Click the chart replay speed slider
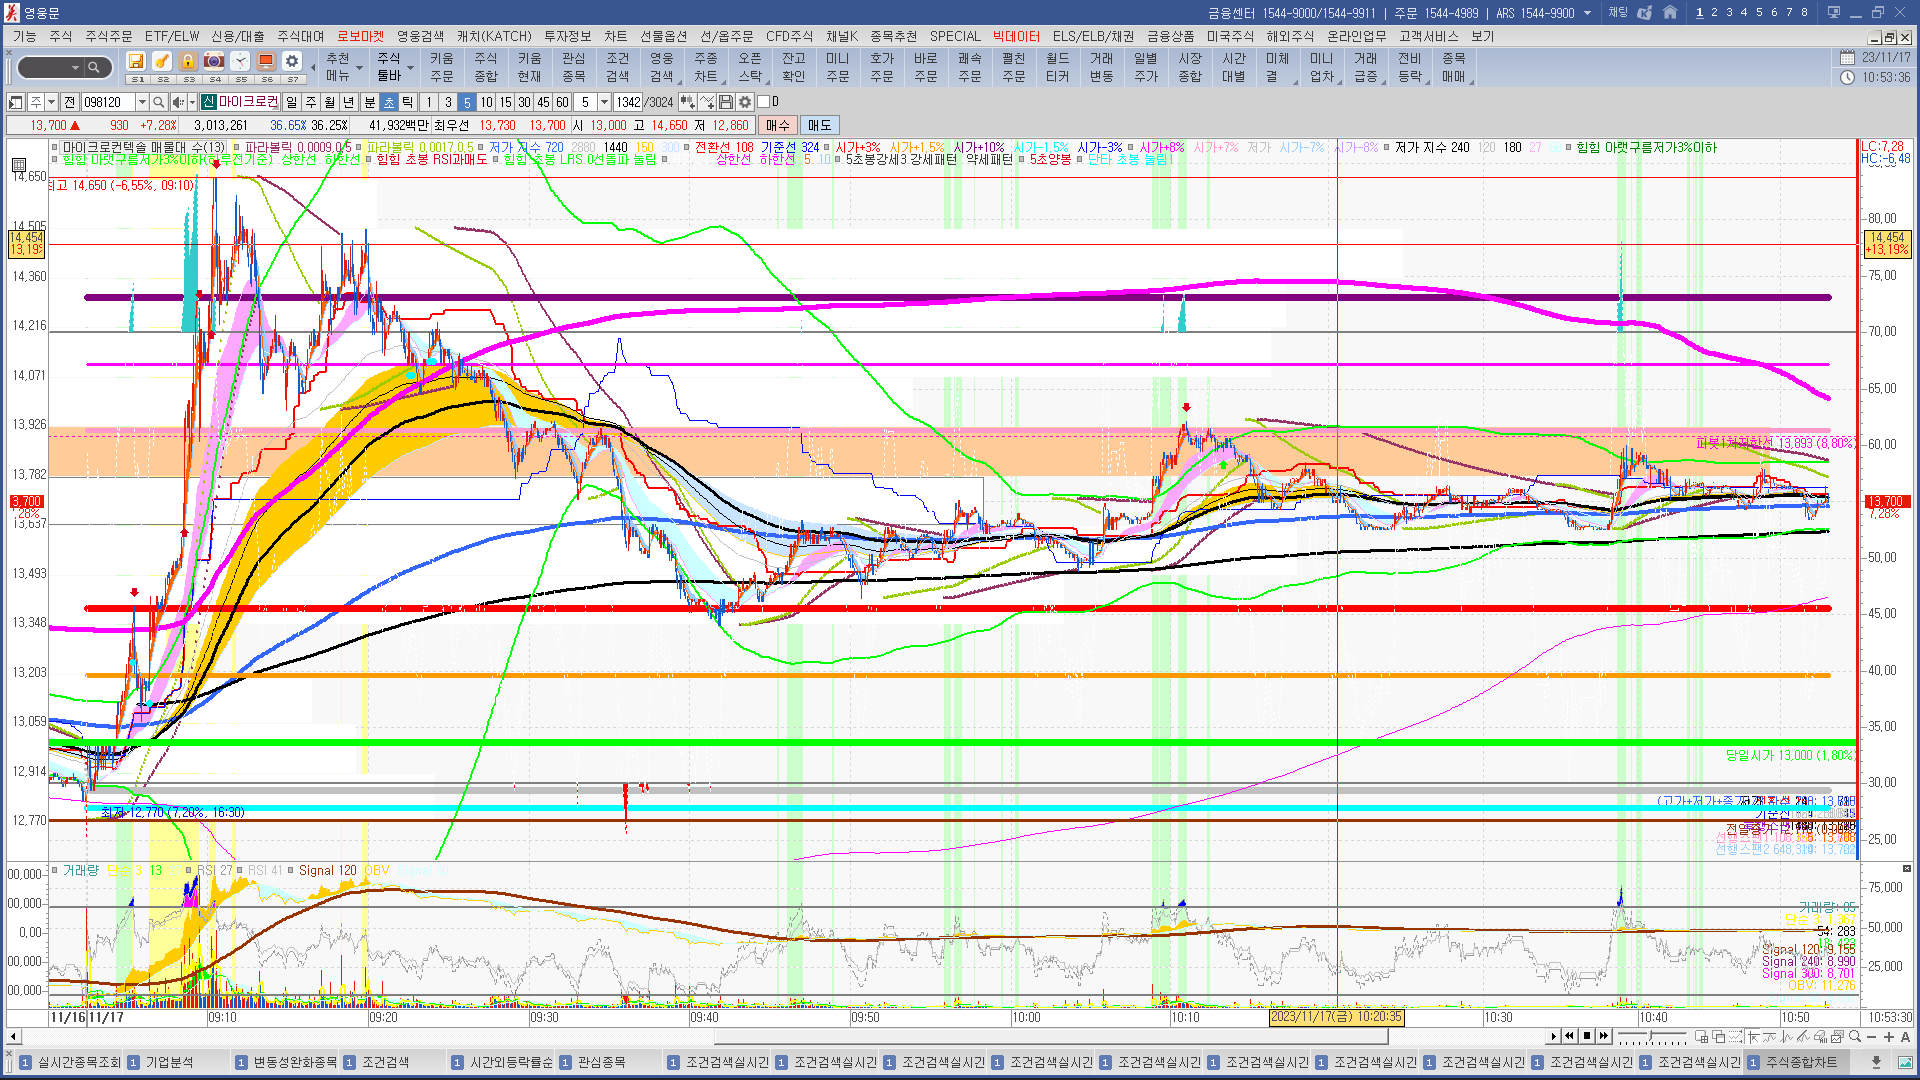 tap(1650, 1036)
